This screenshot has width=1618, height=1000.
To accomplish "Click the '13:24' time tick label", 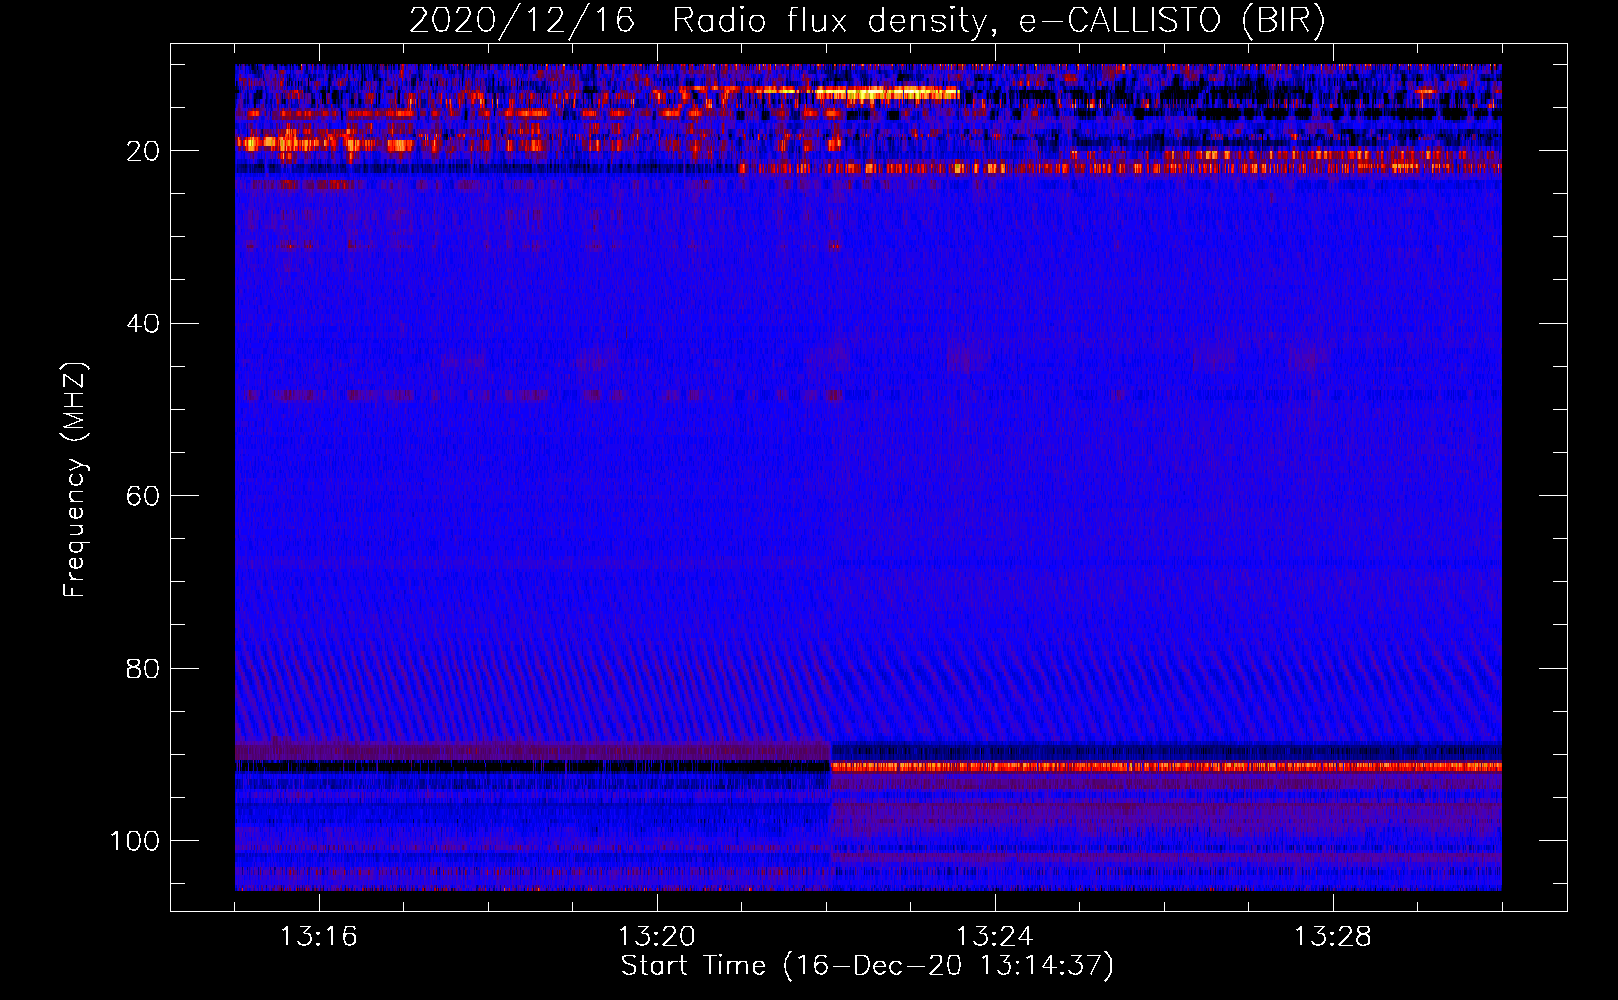I will [994, 937].
